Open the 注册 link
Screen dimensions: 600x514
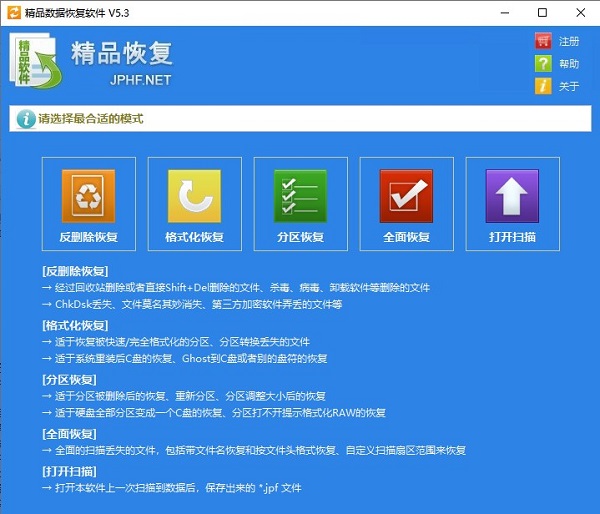click(x=569, y=41)
